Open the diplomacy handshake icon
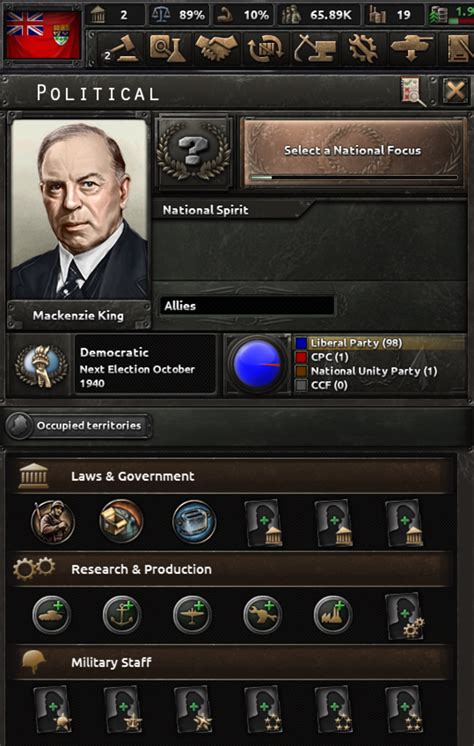The width and height of the screenshot is (474, 746). click(x=217, y=49)
